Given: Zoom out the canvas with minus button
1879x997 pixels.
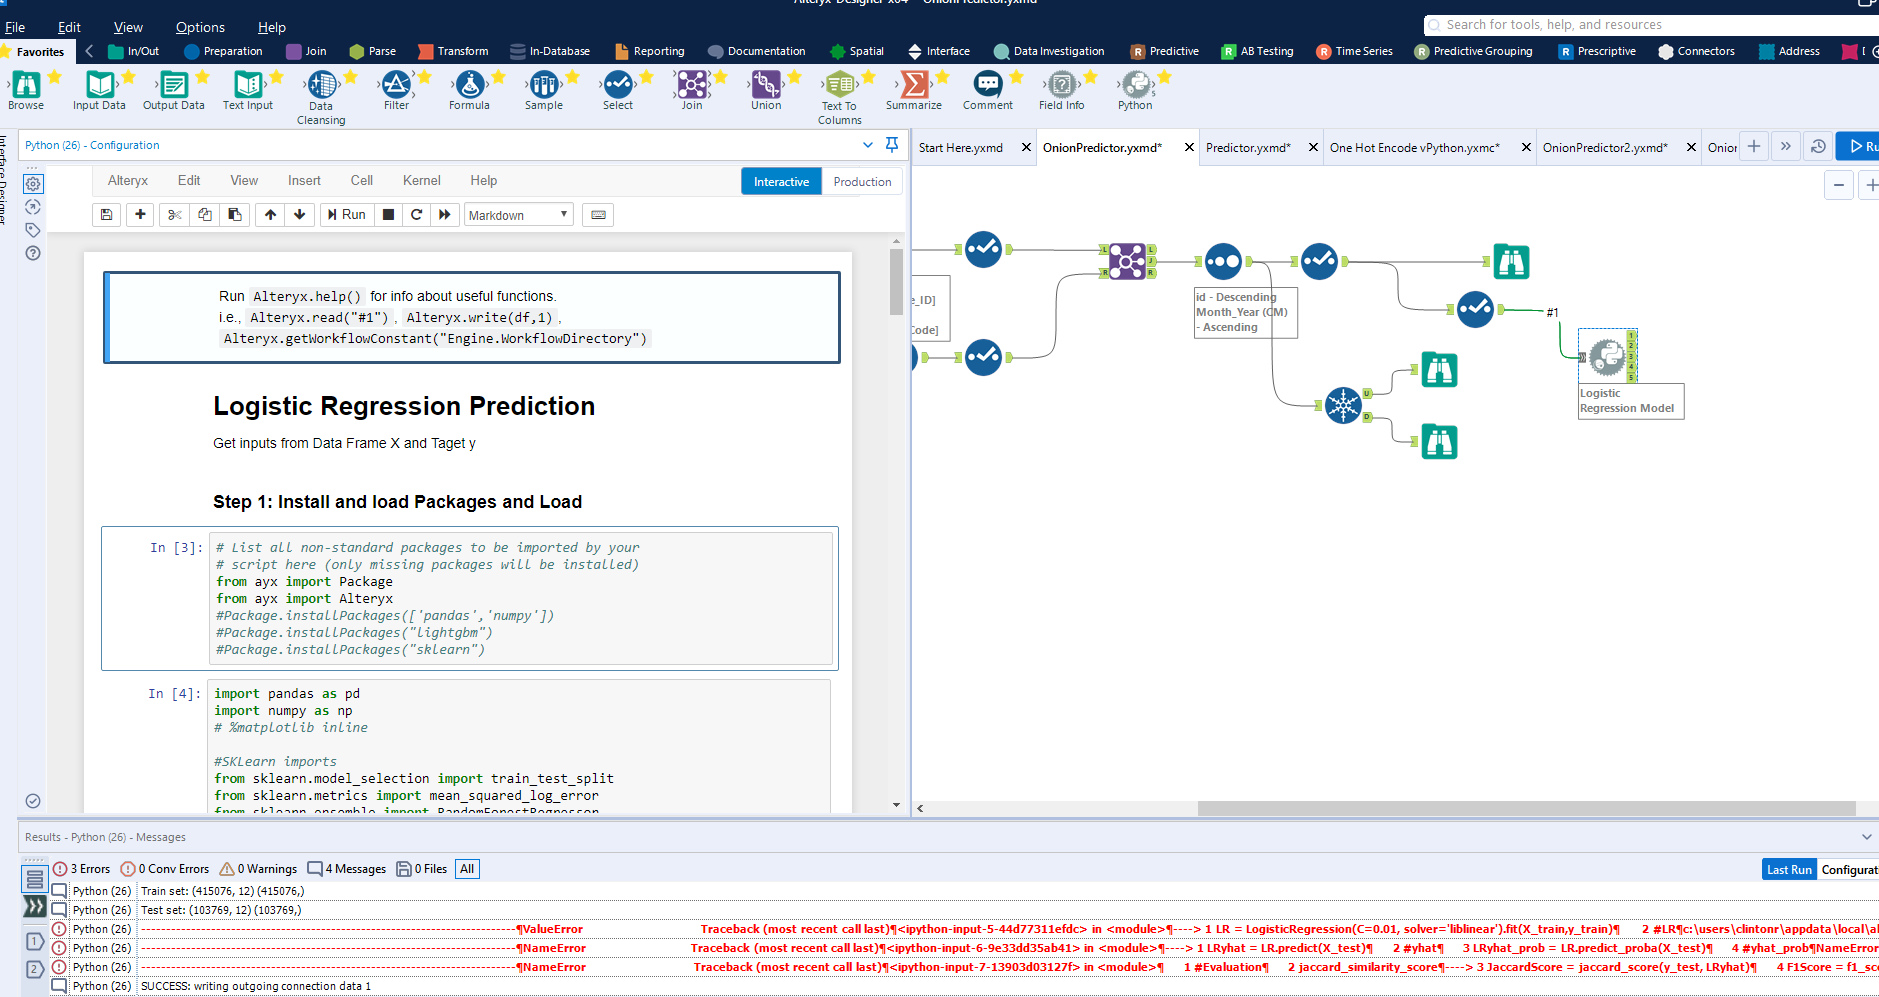Looking at the screenshot, I should pyautogui.click(x=1839, y=185).
